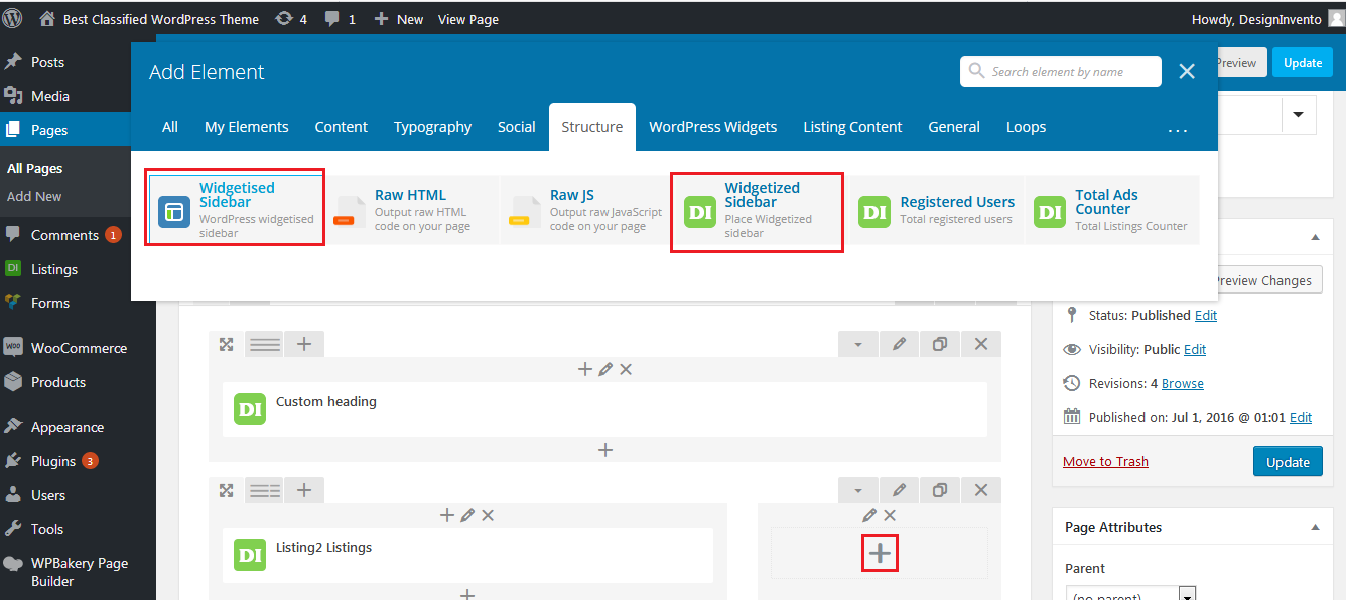Viewport: 1346px width, 600px height.
Task: Add Registered Users element
Action: [938, 210]
